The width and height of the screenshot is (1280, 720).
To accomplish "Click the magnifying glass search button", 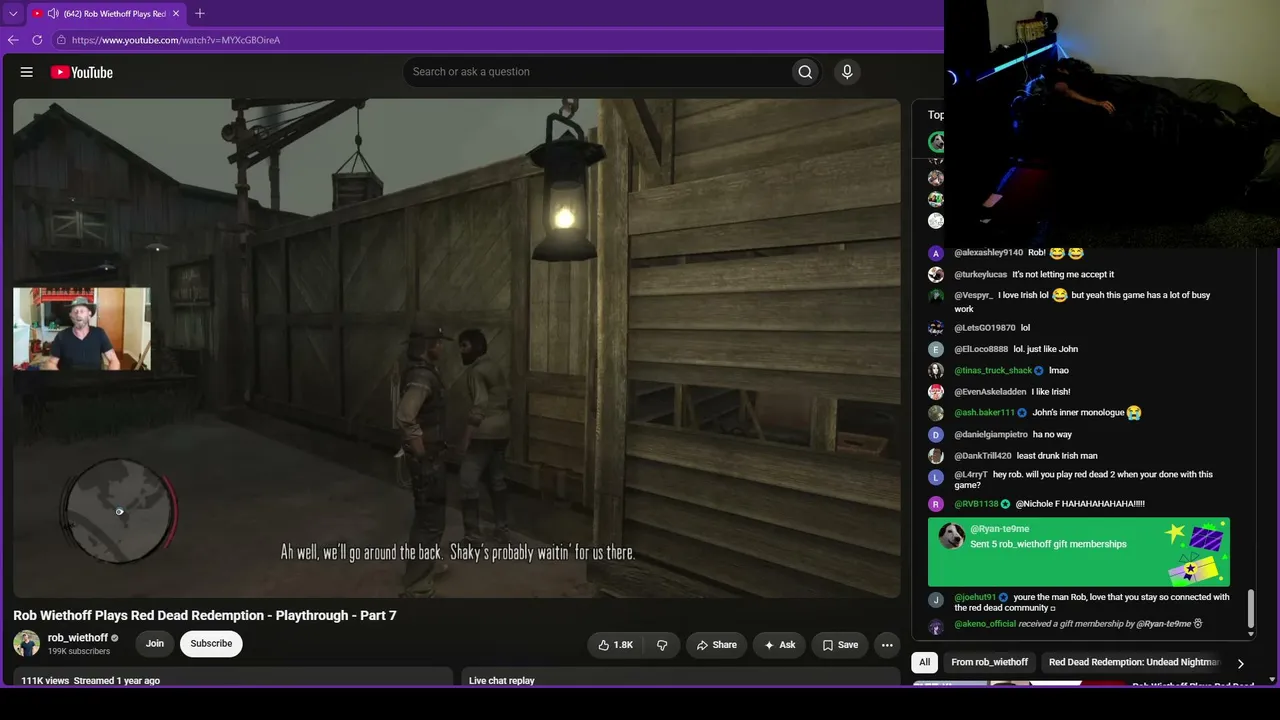I will tap(805, 72).
